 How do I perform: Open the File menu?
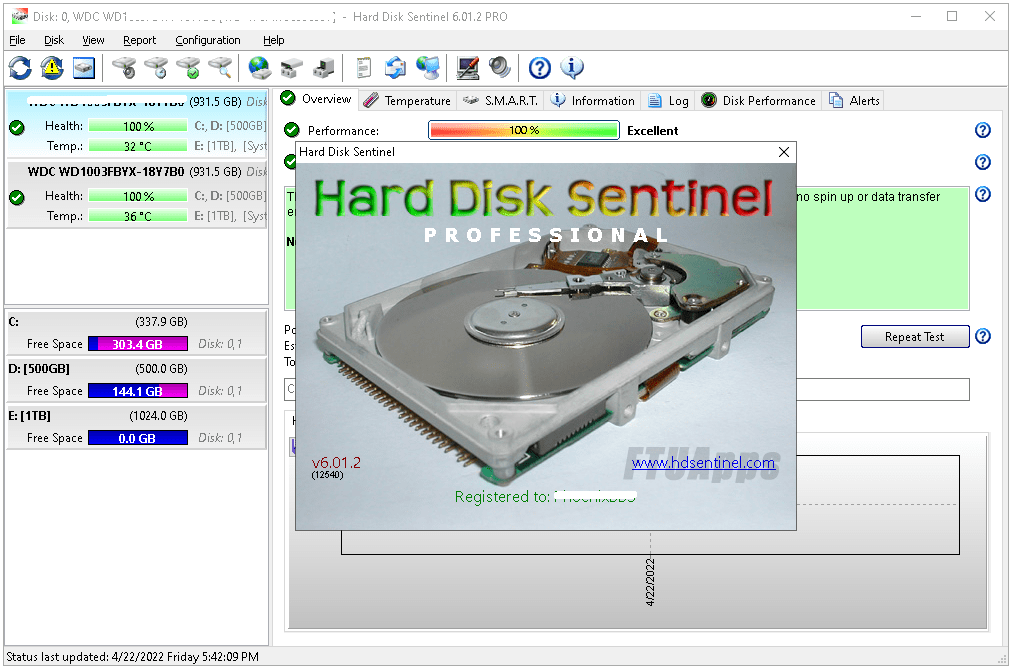(x=17, y=40)
